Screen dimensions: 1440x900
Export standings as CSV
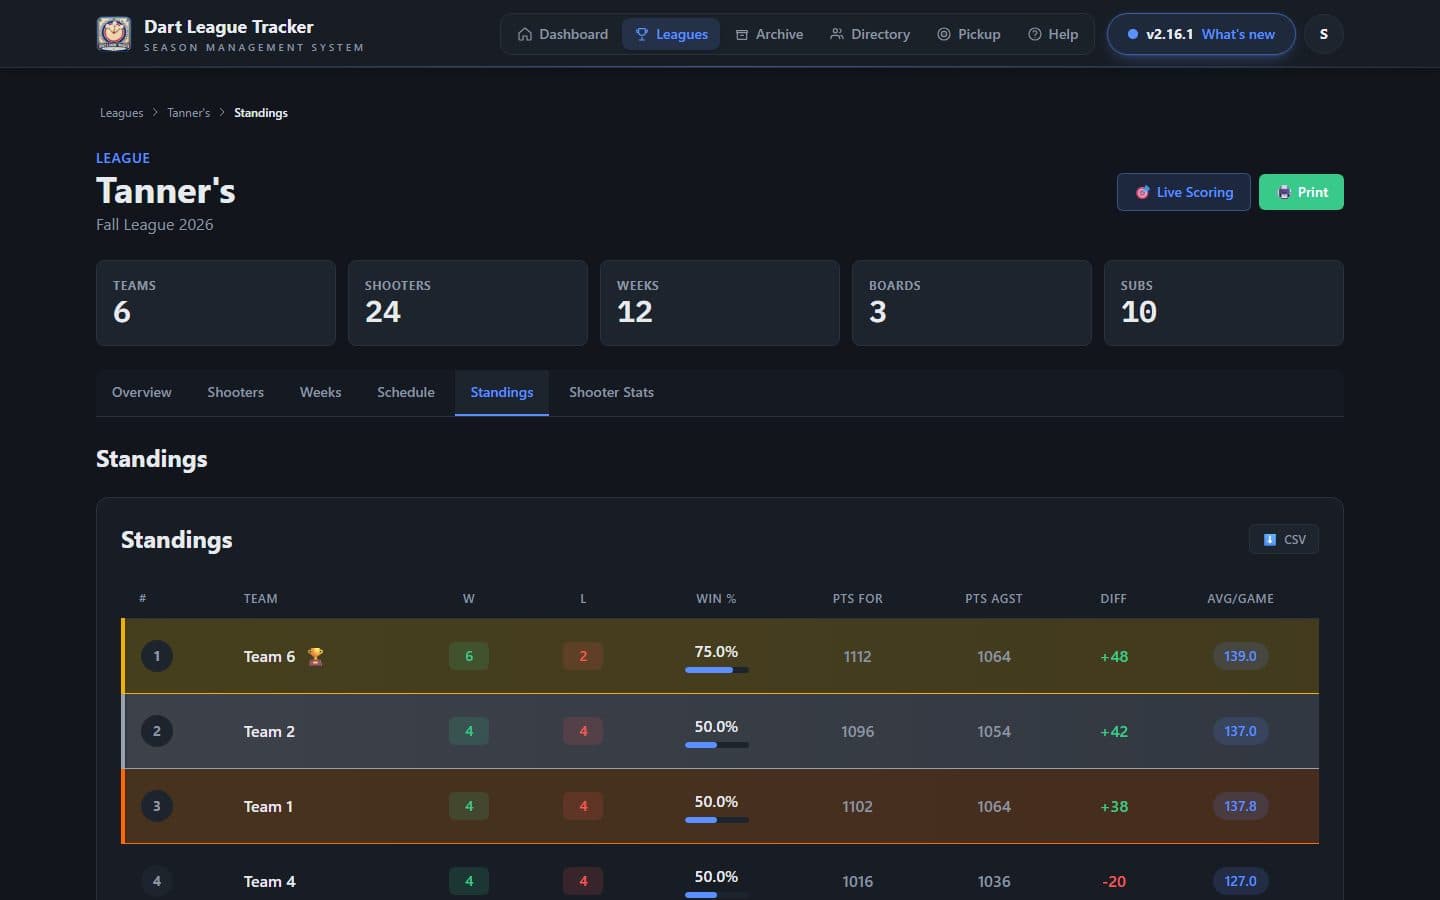point(1284,539)
